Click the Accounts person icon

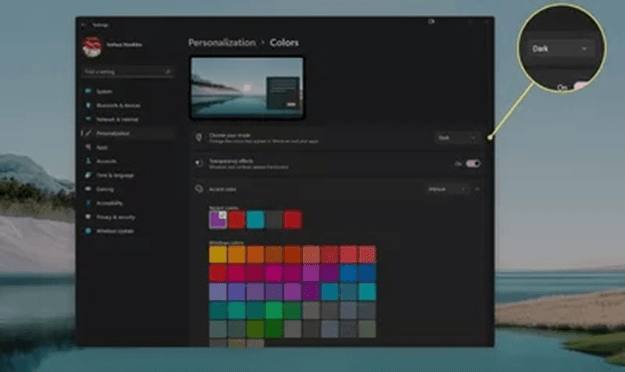click(88, 161)
